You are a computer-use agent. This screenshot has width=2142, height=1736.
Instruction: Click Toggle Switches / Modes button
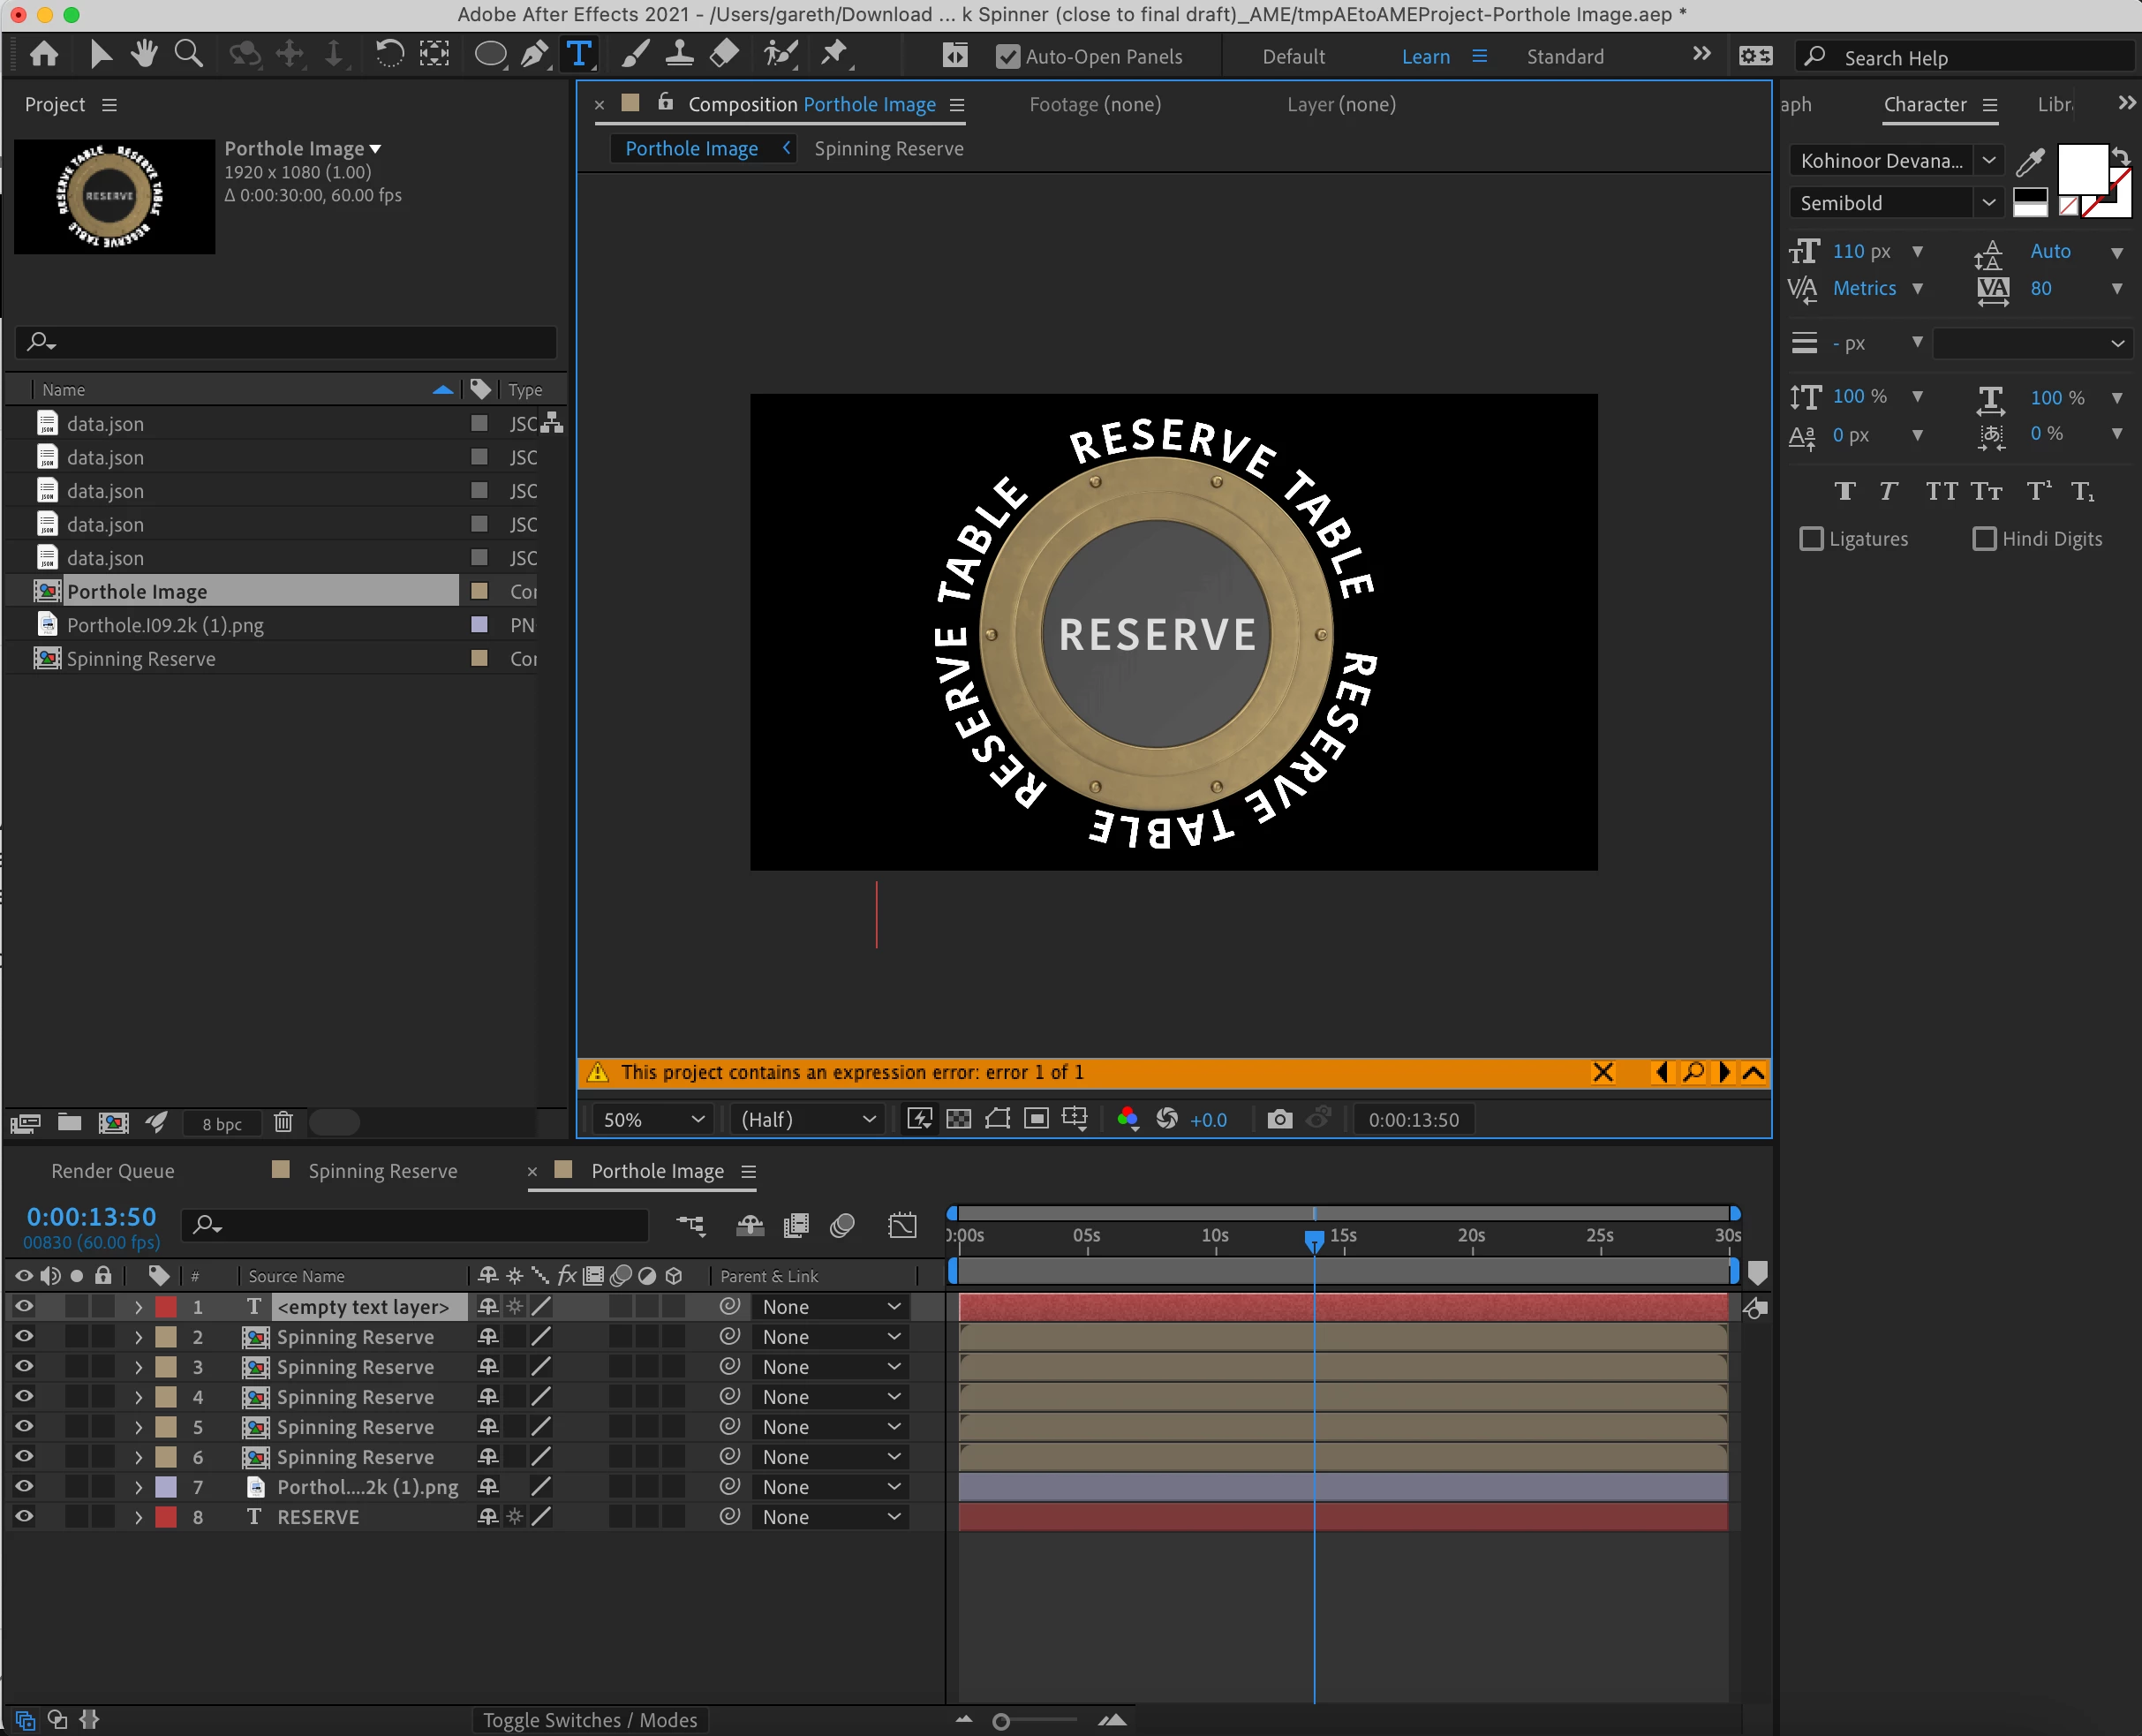tap(590, 1719)
